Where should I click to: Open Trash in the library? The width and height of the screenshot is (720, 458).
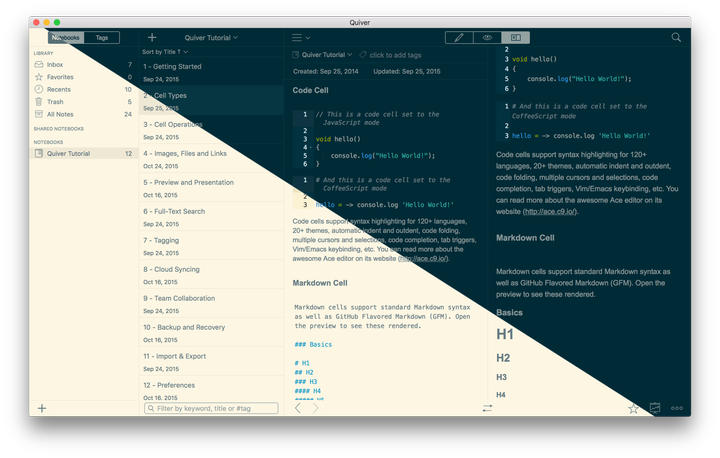(x=84, y=102)
